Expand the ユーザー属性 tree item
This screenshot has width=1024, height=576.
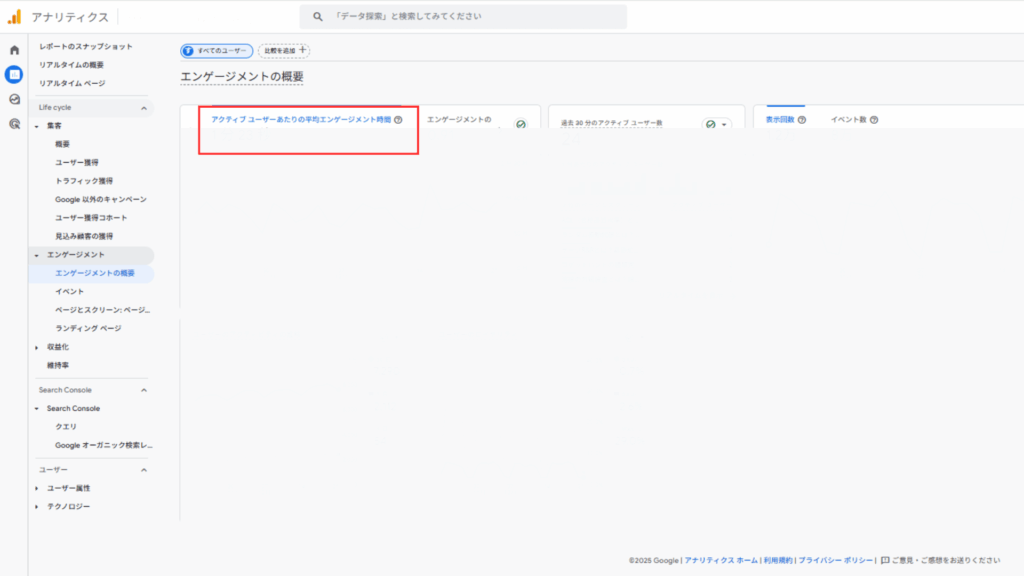[x=37, y=488]
